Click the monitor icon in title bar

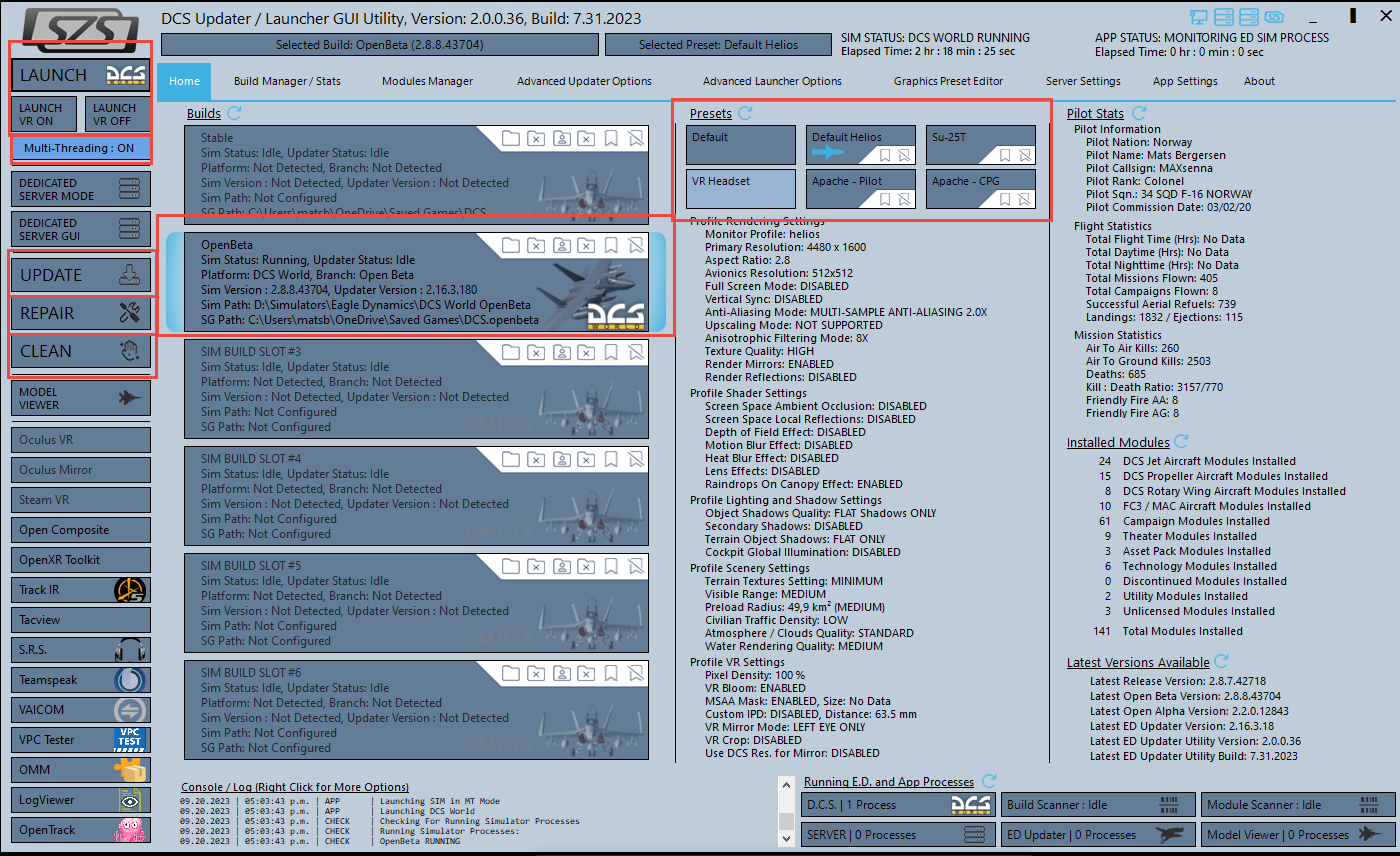pos(1201,17)
